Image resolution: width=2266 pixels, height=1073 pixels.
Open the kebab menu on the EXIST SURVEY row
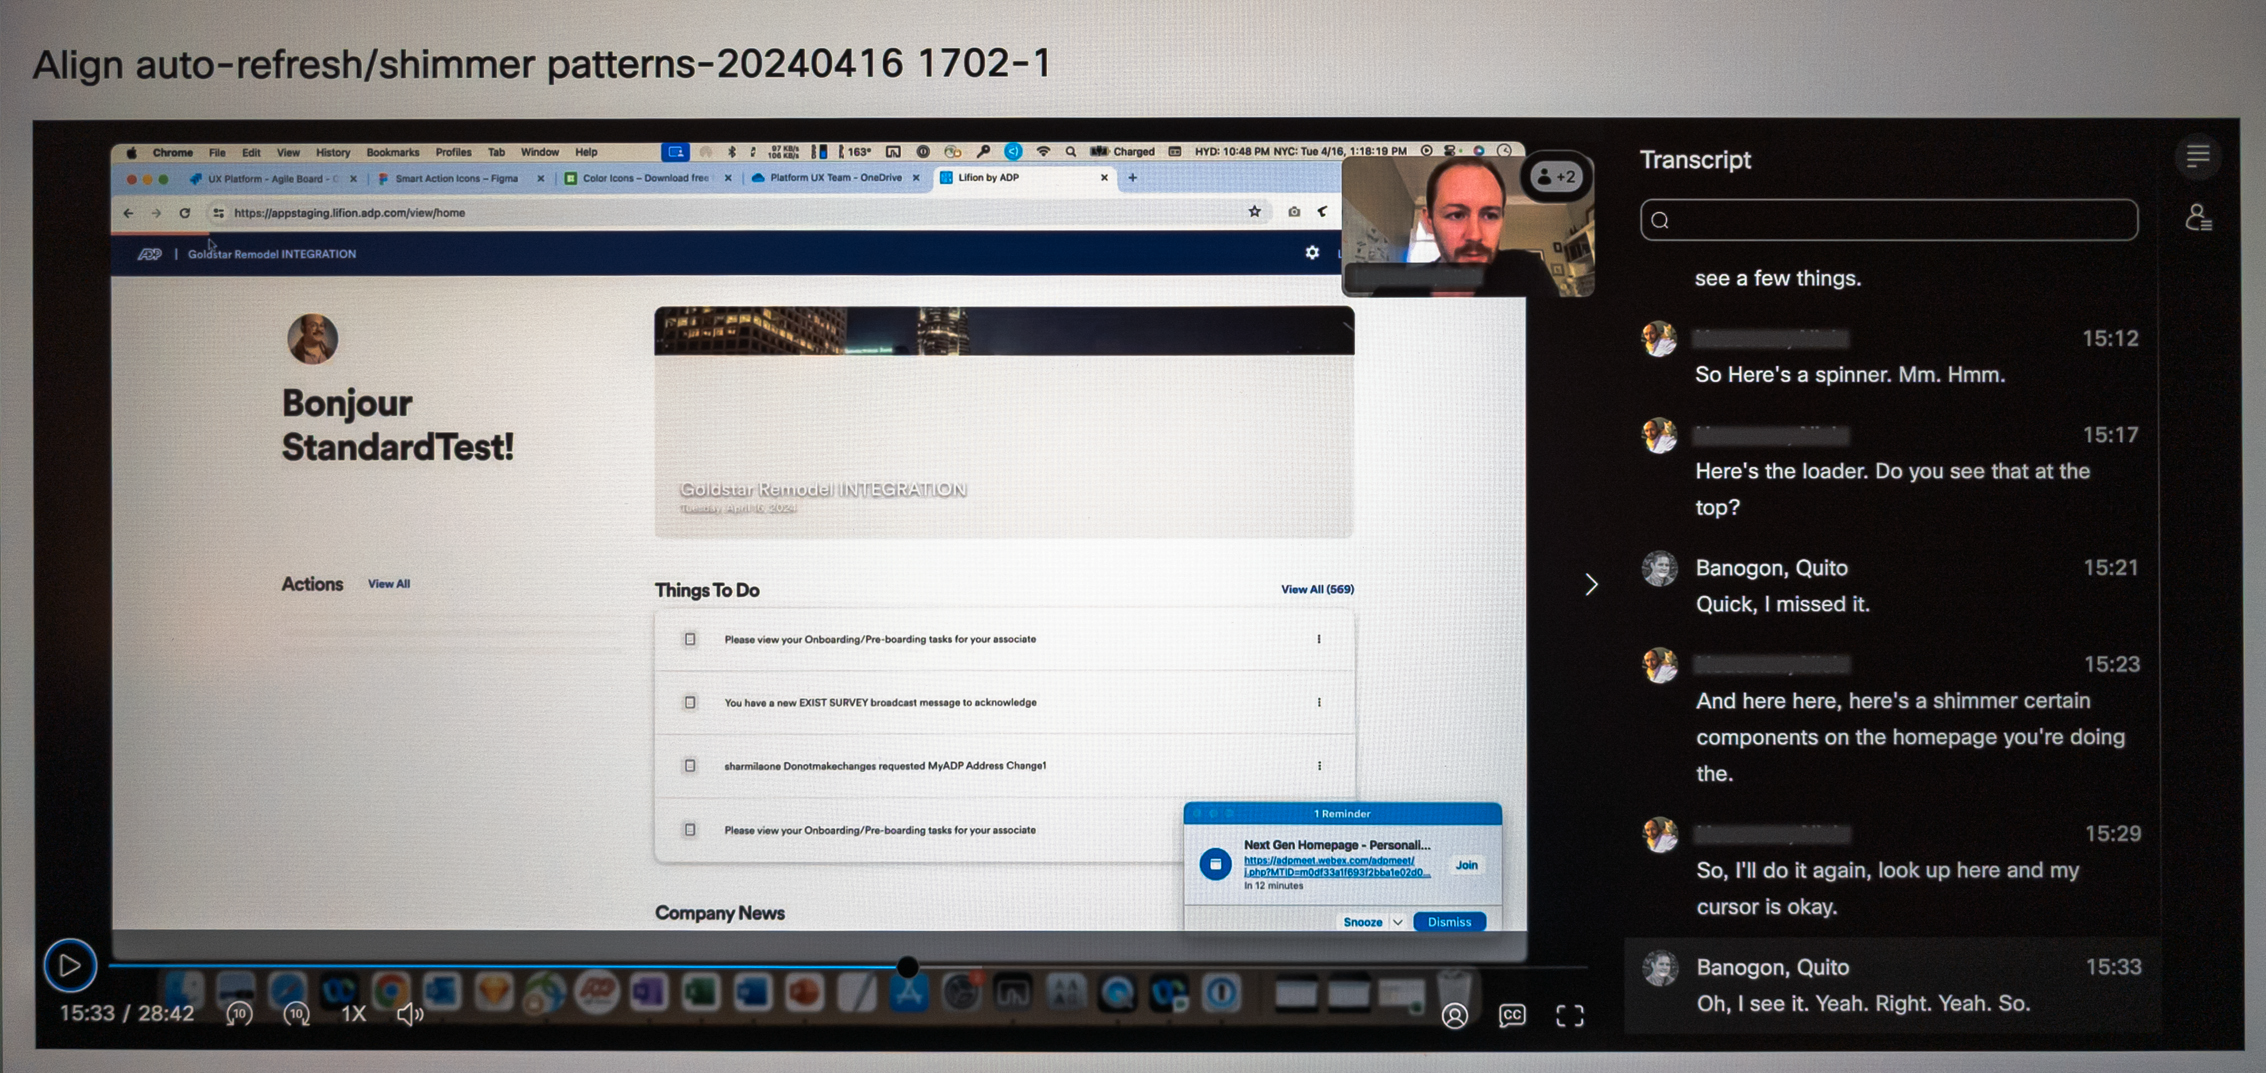click(1319, 703)
